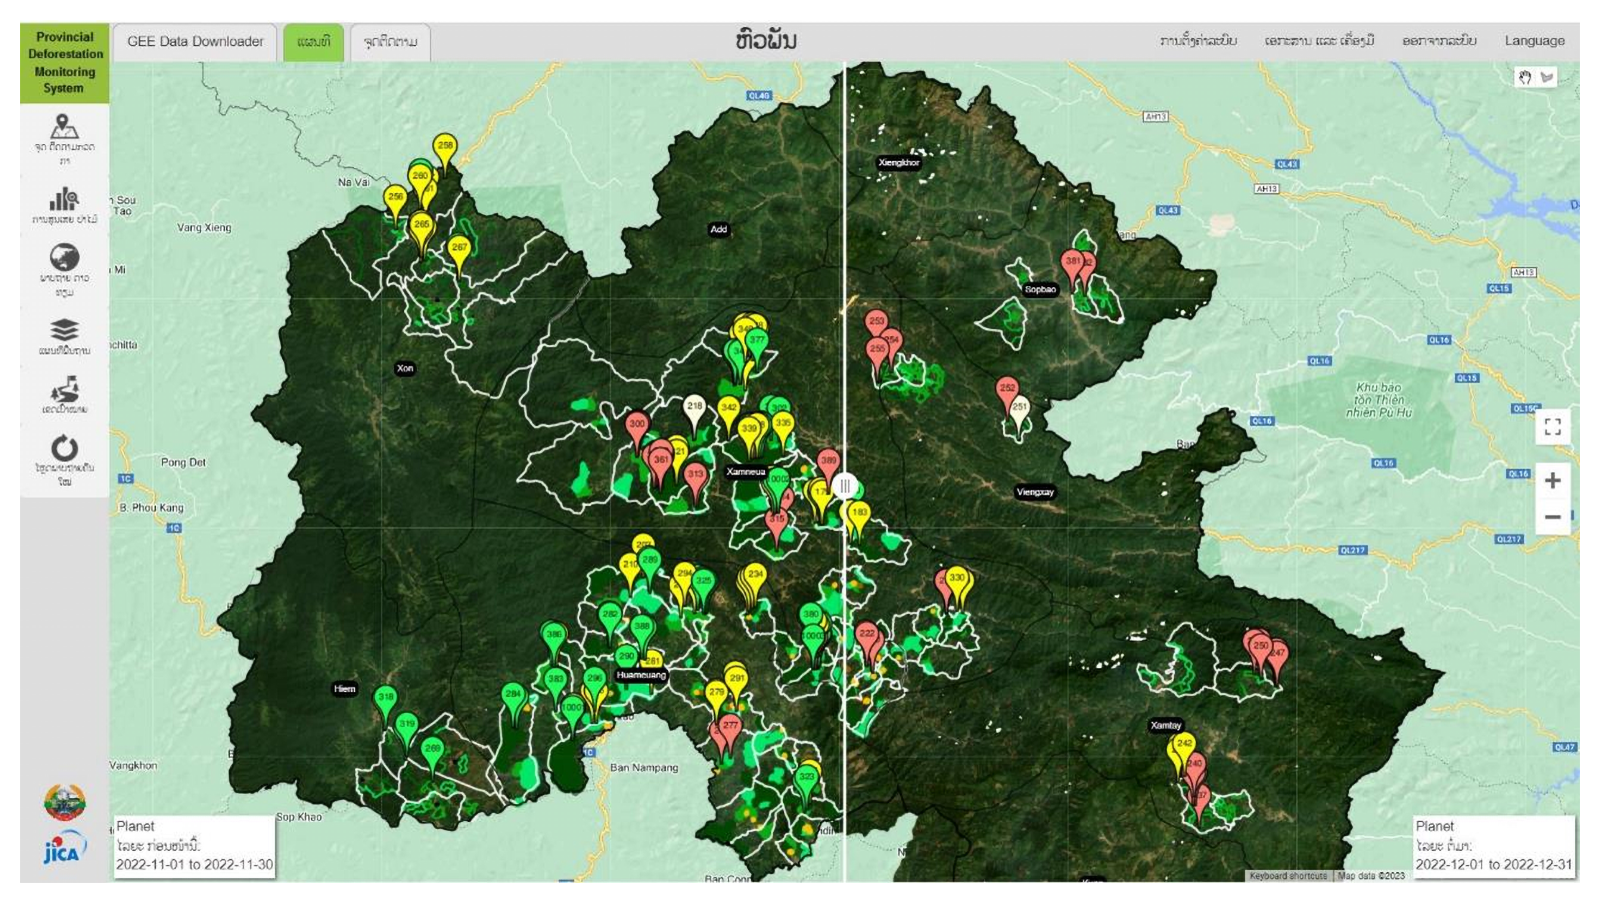The image size is (1600, 902).
Task: Click the yellow map marker numbered 258
Action: (x=445, y=149)
